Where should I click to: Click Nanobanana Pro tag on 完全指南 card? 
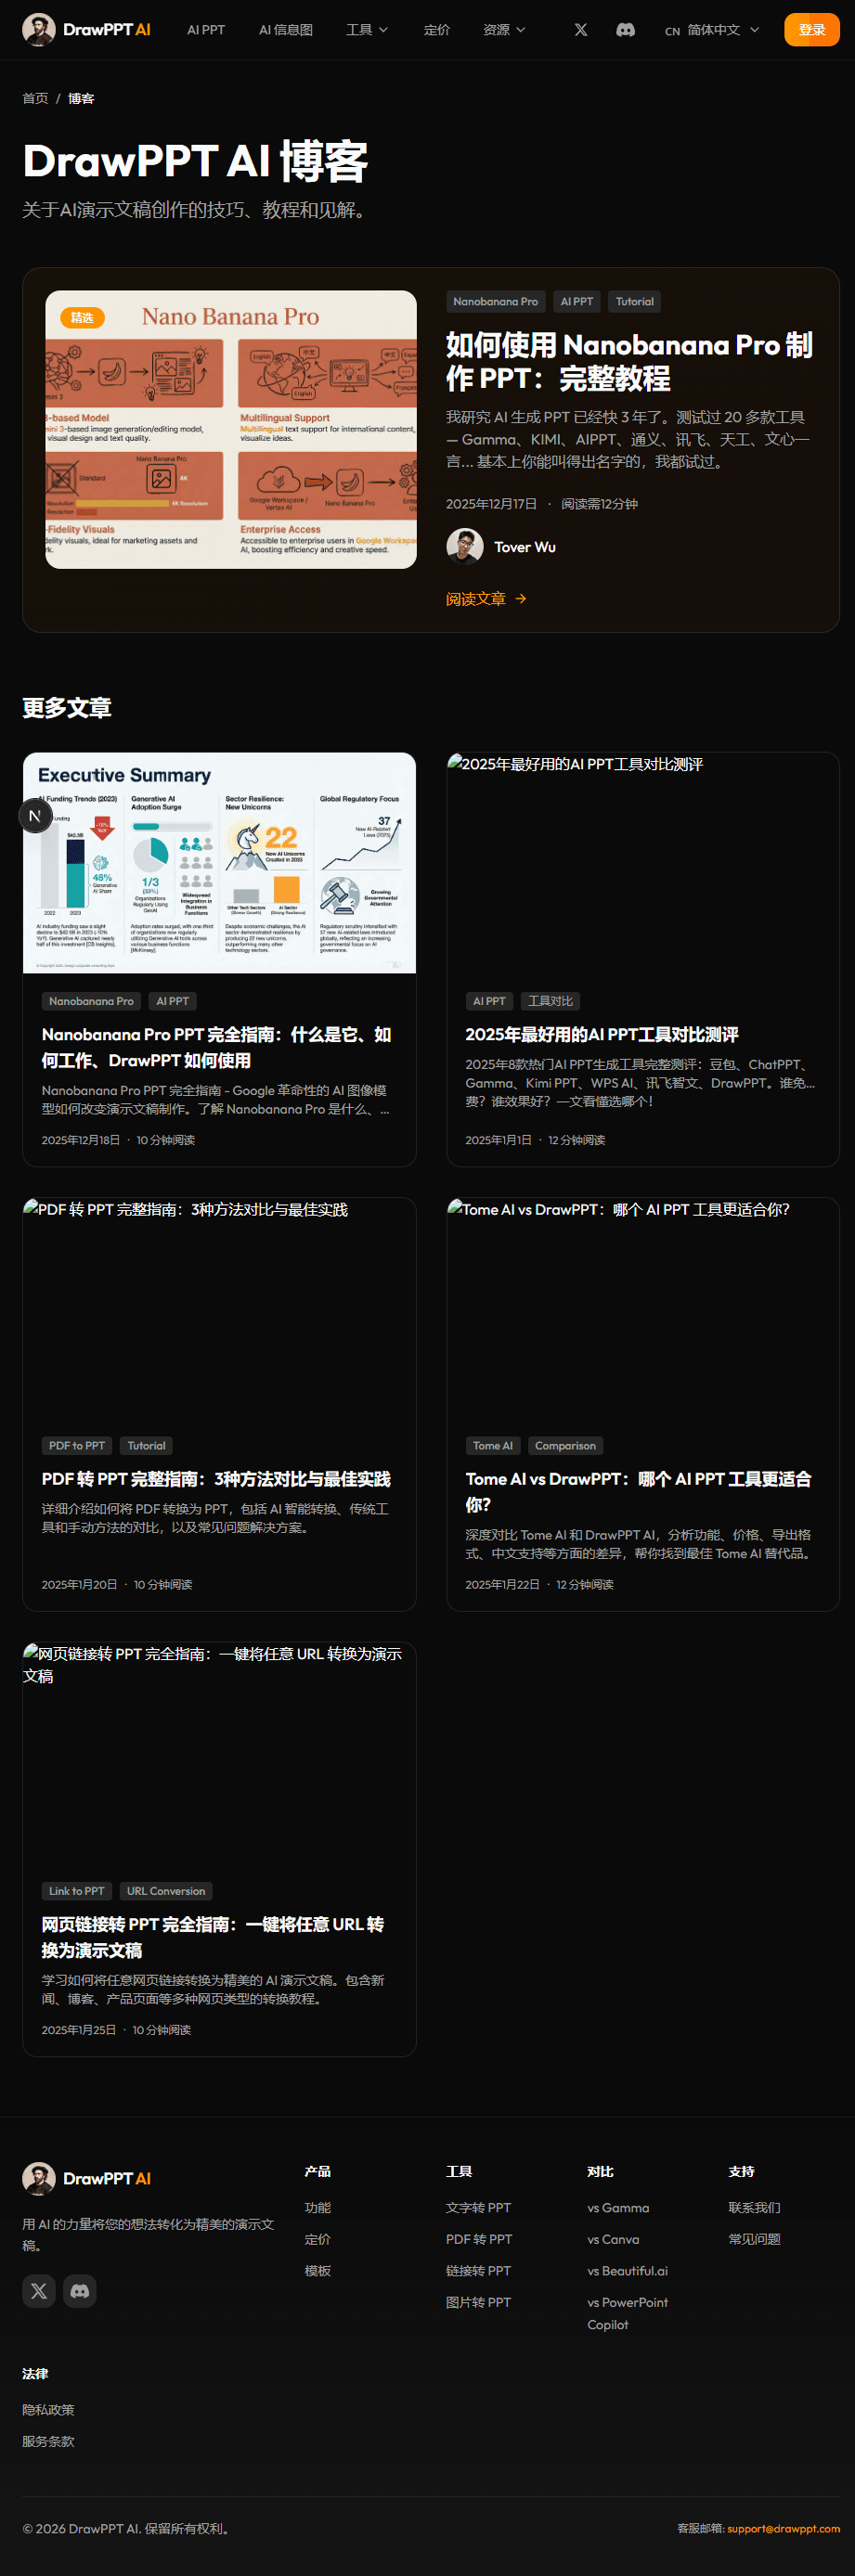coord(91,1001)
